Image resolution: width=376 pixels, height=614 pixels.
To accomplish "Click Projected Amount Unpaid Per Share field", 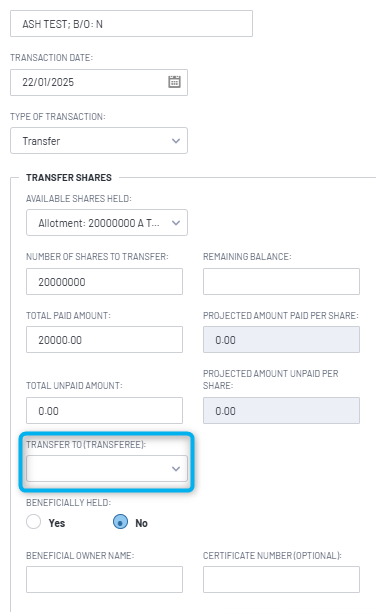I will click(281, 411).
